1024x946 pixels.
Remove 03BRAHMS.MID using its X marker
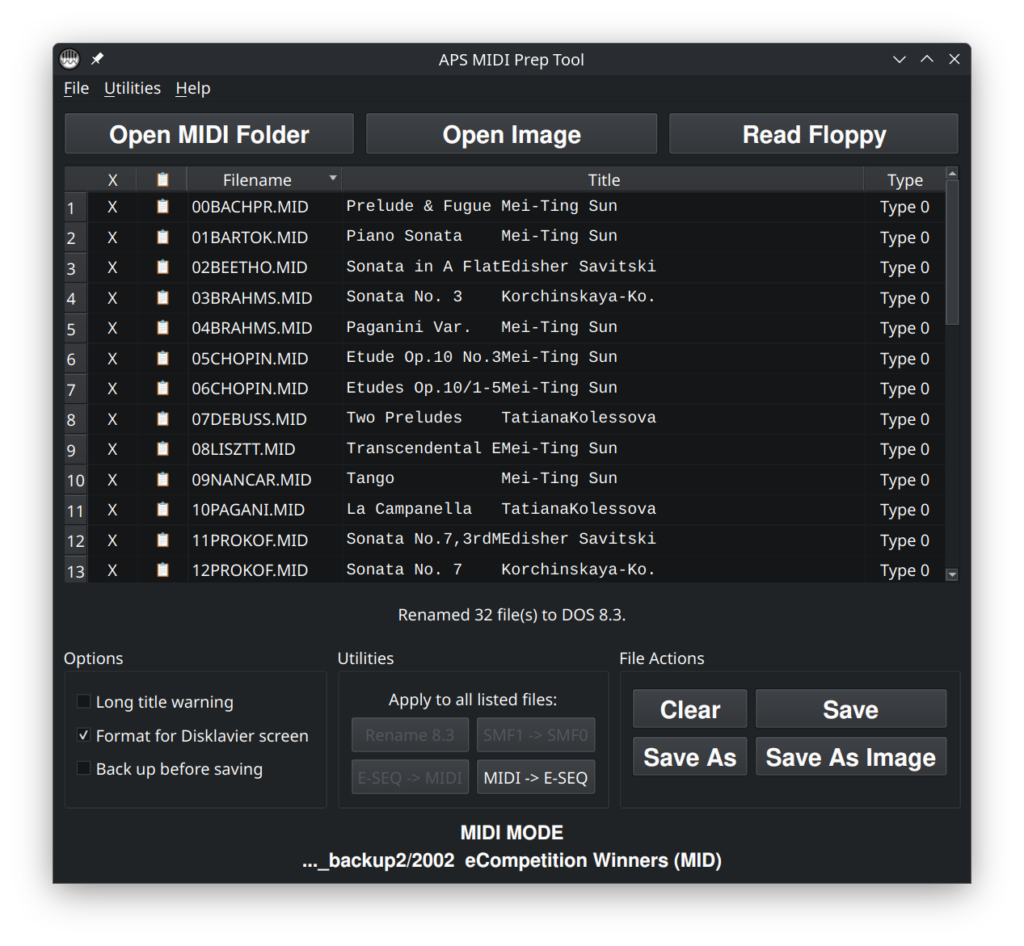pos(112,297)
